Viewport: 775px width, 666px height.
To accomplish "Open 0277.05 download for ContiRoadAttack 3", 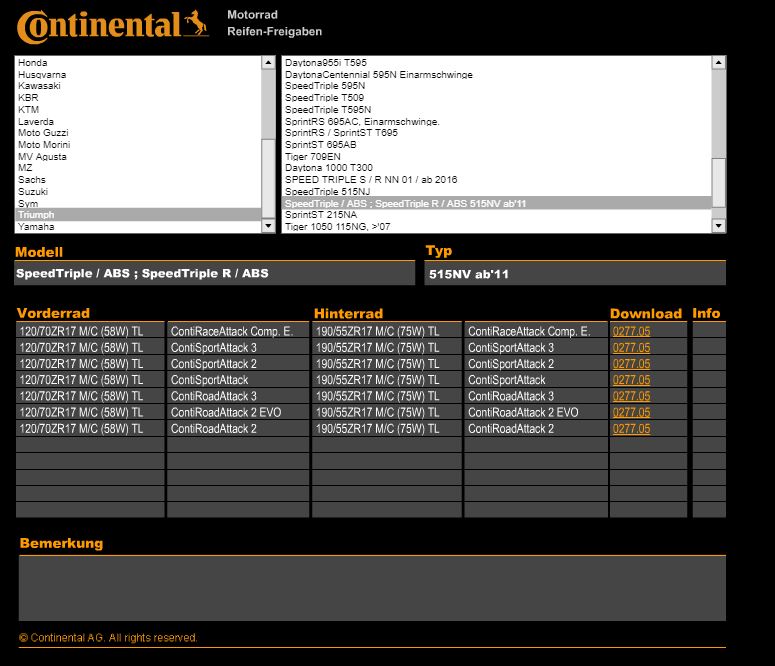I will [x=631, y=396].
